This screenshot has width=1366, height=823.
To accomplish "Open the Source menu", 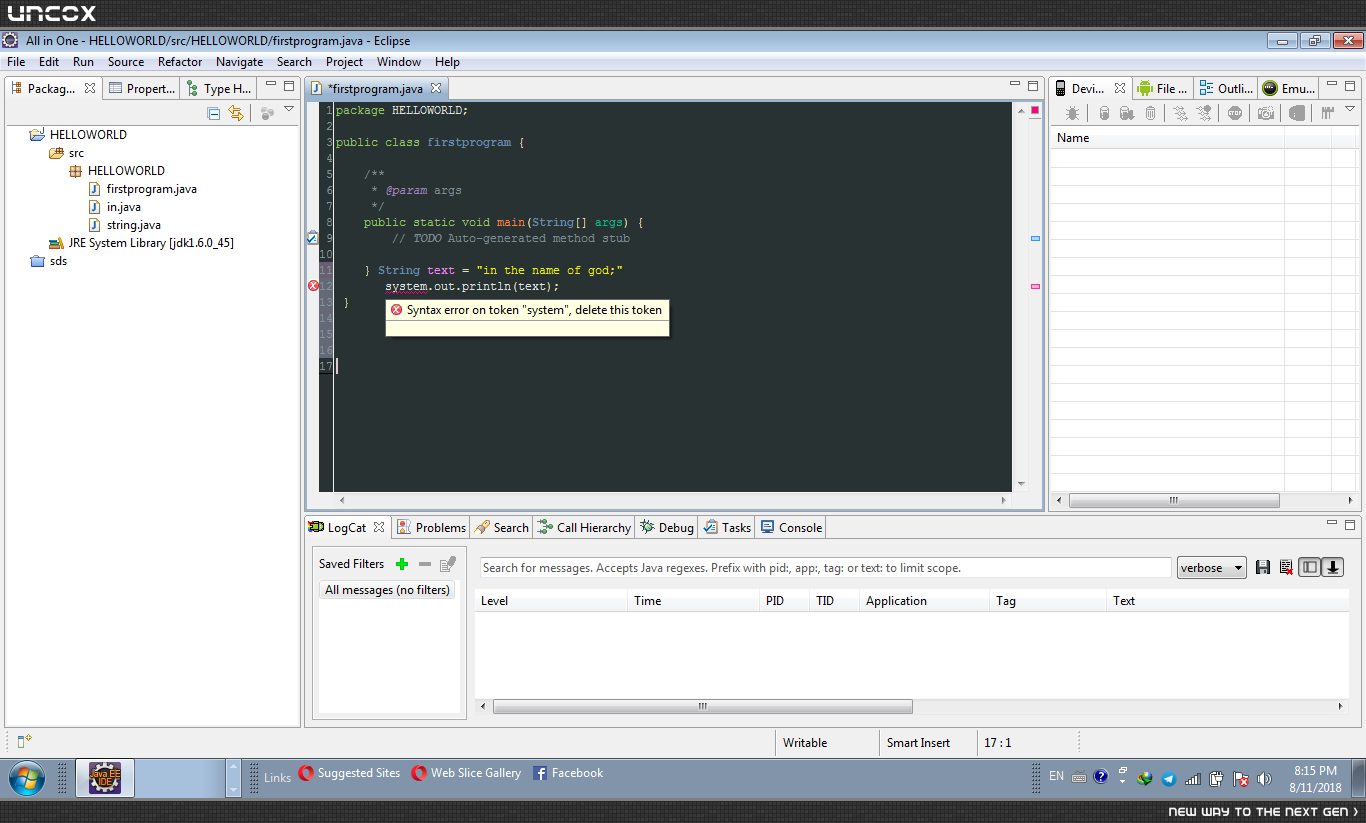I will [x=126, y=61].
